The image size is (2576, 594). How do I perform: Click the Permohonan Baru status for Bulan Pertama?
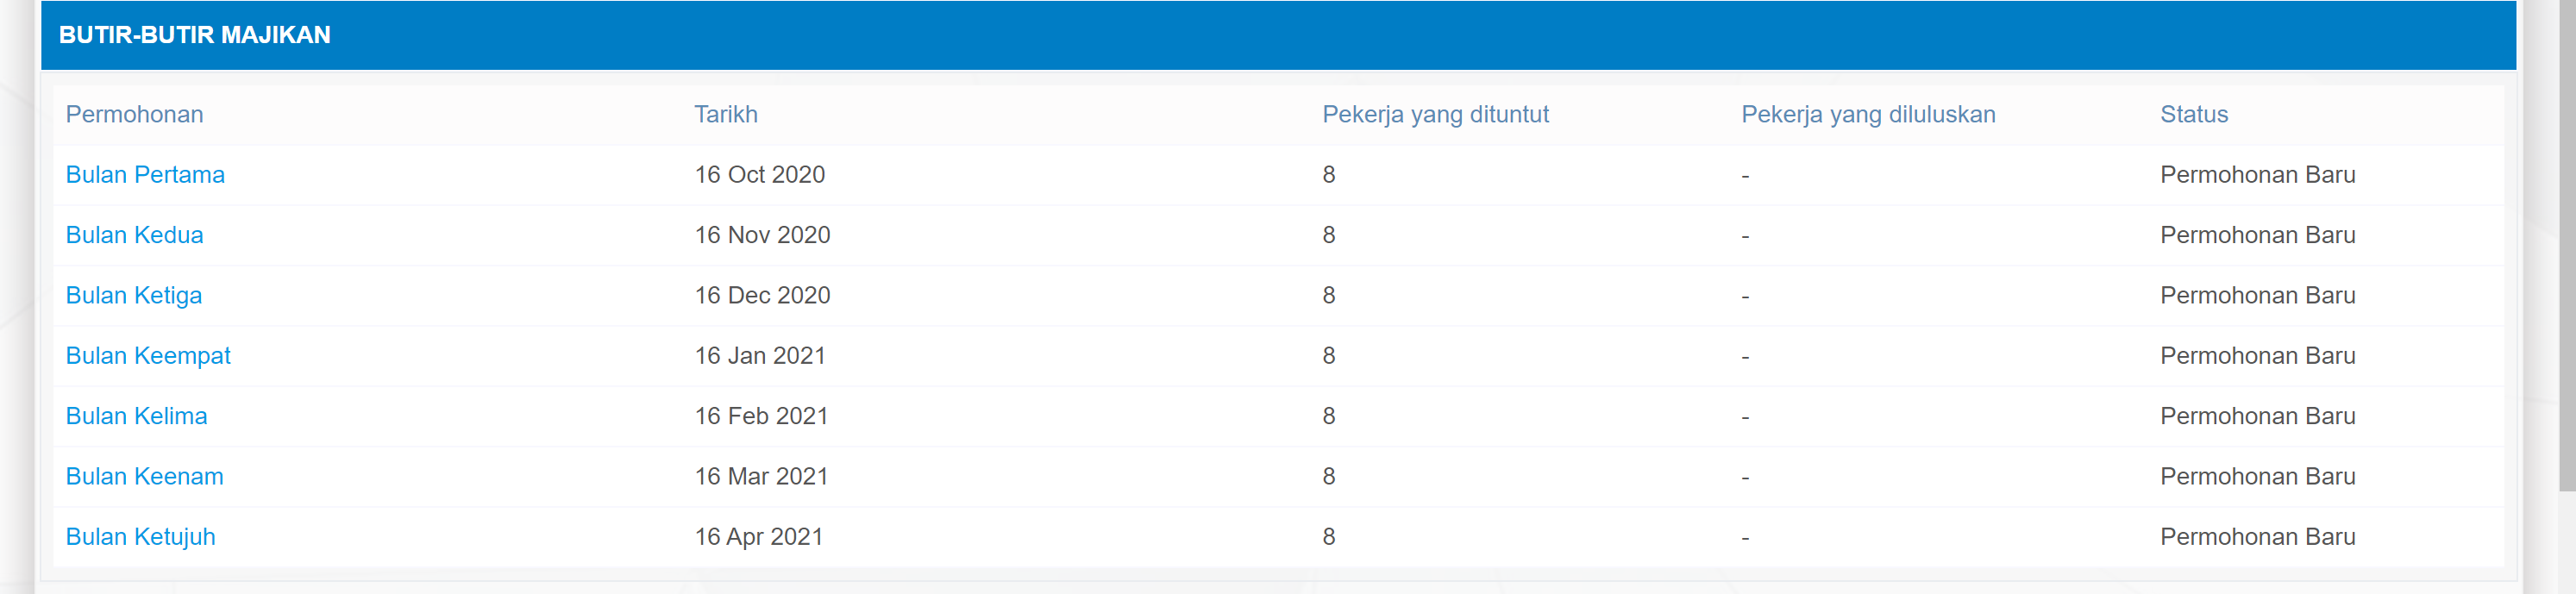[x=2257, y=175]
